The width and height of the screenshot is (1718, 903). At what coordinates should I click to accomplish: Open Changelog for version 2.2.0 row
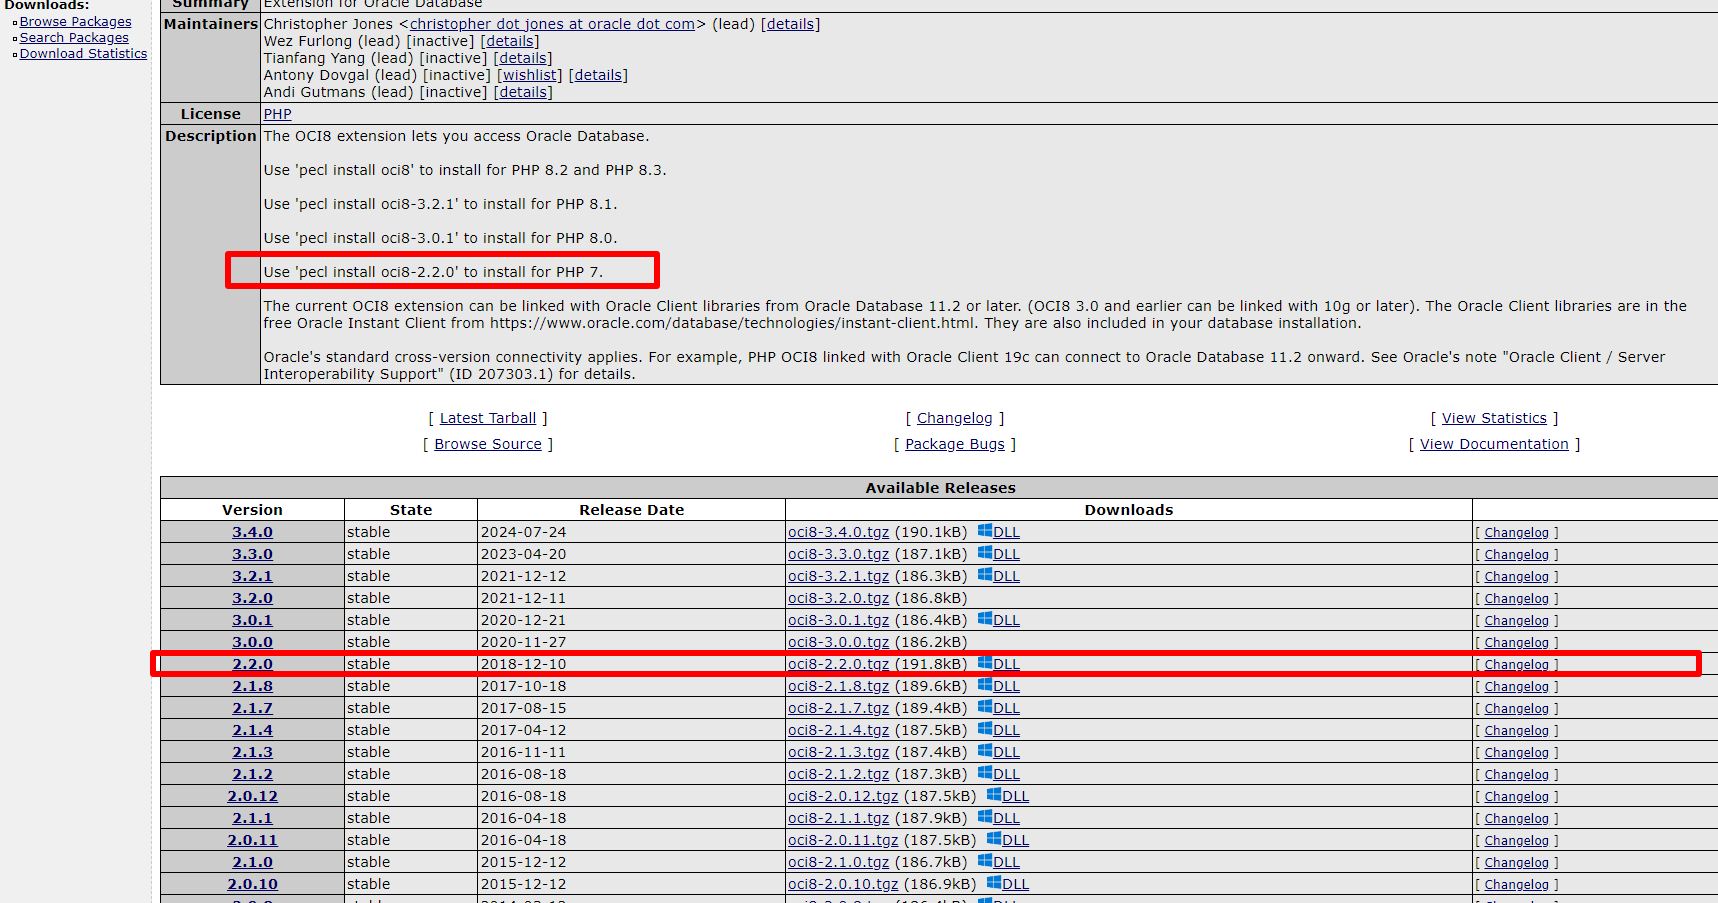point(1516,665)
